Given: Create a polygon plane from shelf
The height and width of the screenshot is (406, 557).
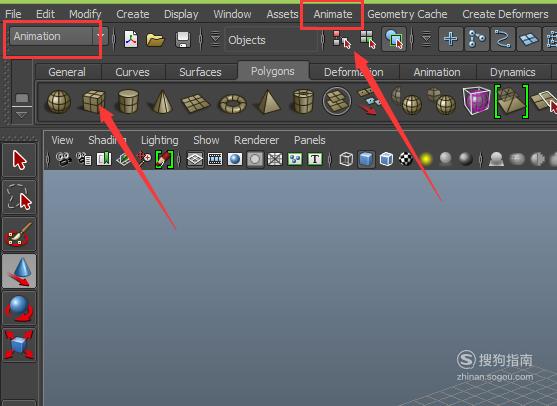Looking at the screenshot, I should pos(196,103).
